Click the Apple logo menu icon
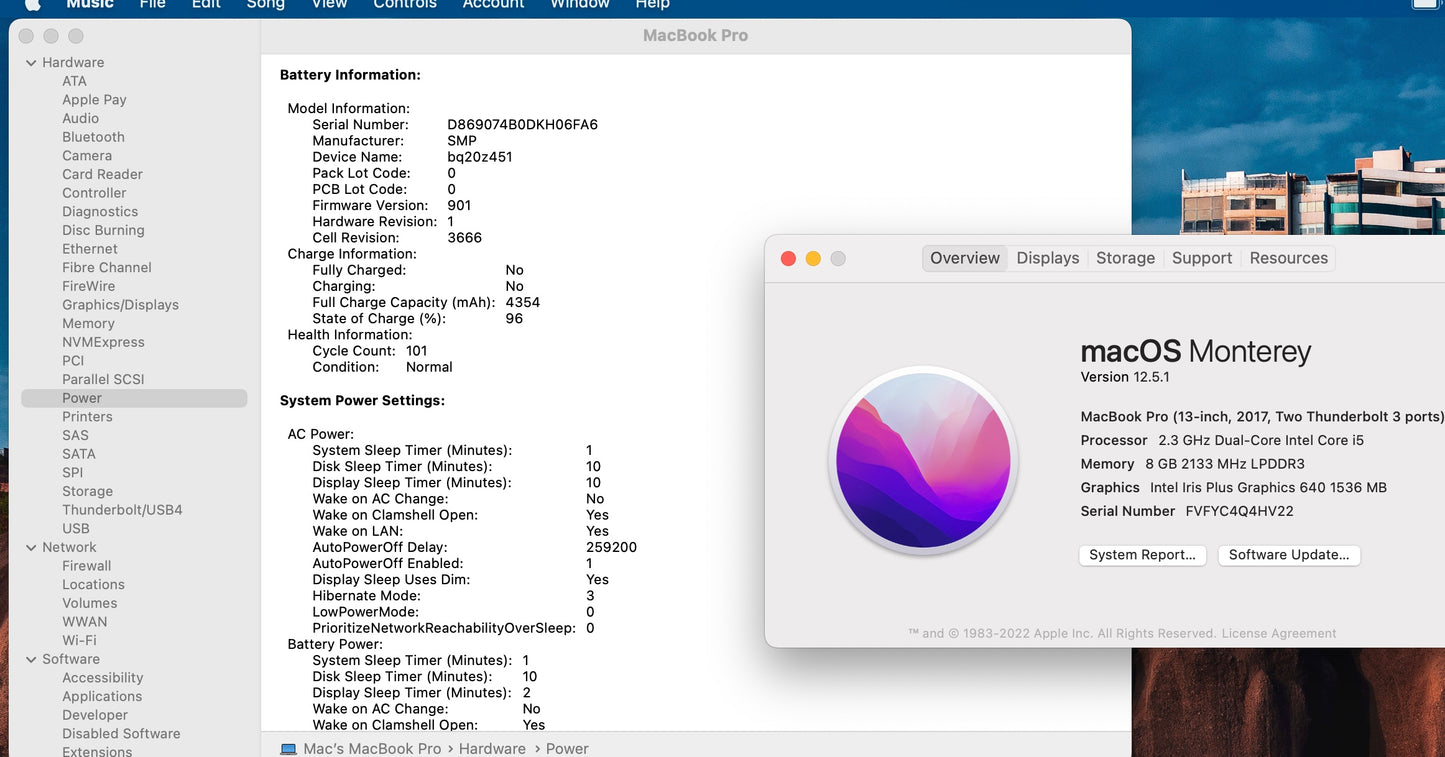Image resolution: width=1445 pixels, height=757 pixels. tap(32, 4)
